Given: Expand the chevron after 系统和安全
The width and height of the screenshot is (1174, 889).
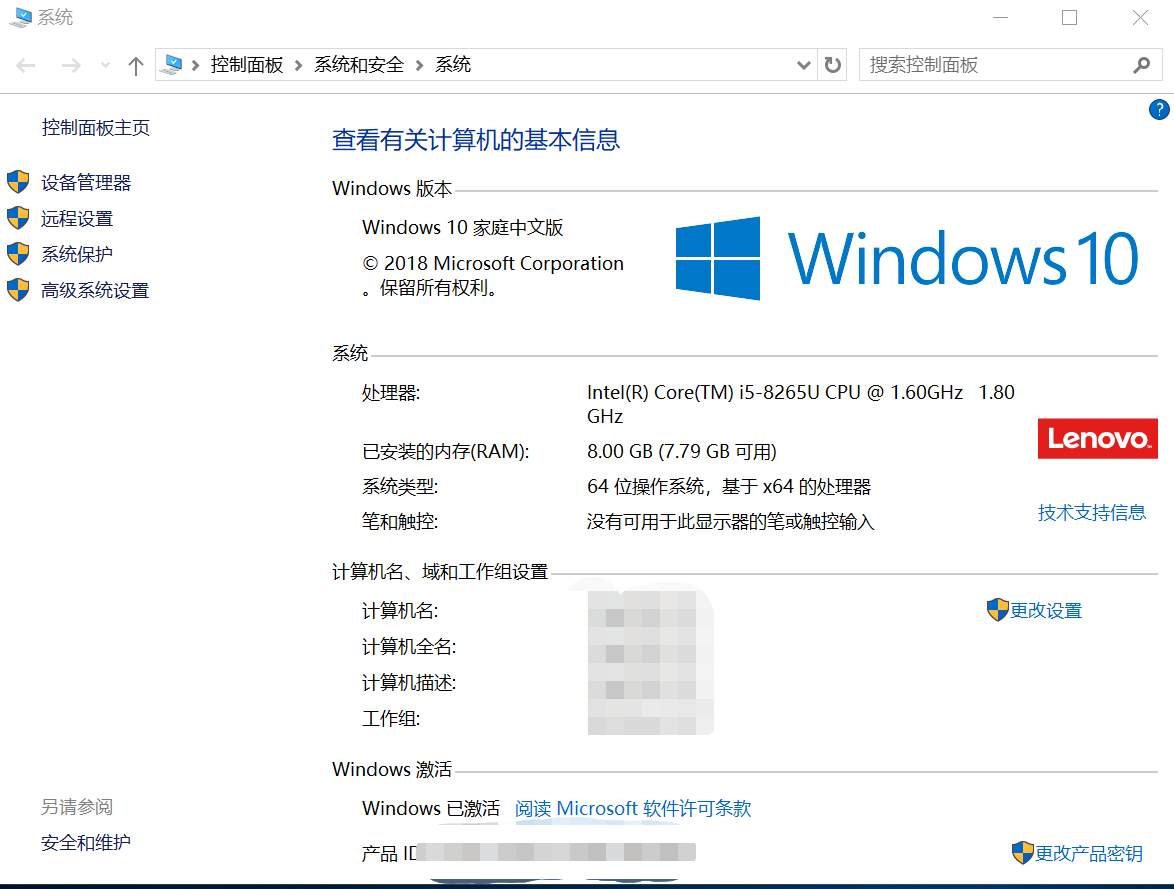Looking at the screenshot, I should tap(419, 66).
